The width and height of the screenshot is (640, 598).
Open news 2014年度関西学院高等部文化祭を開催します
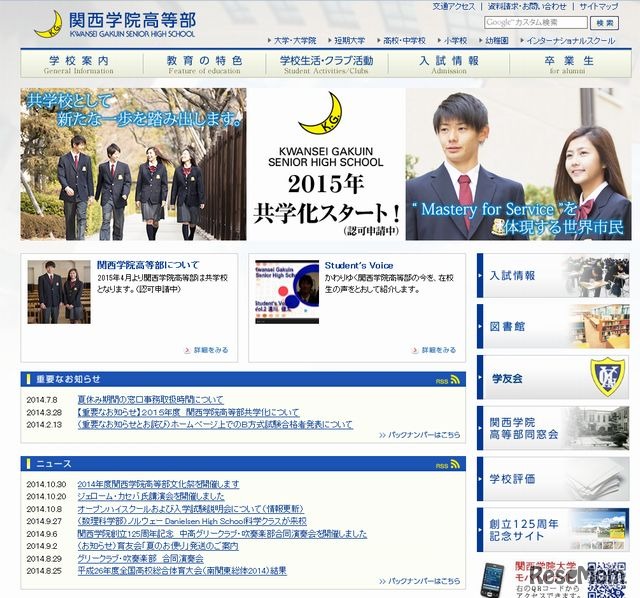click(158, 484)
